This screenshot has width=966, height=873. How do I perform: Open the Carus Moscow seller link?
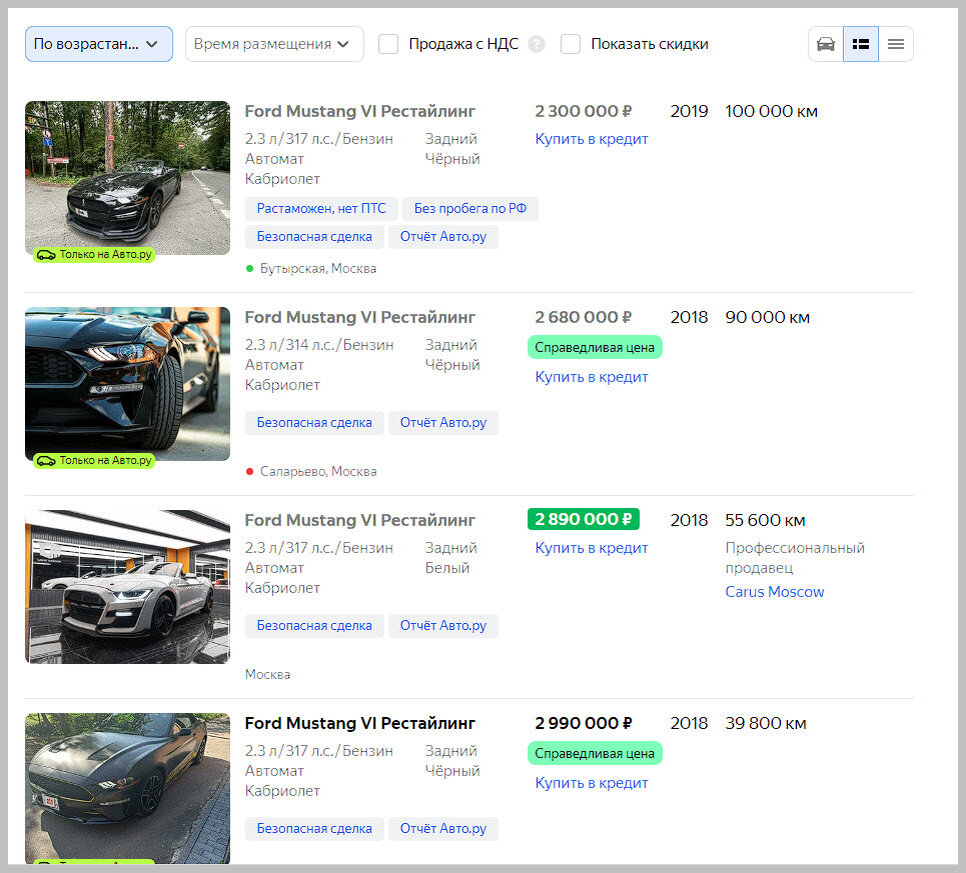coord(774,592)
